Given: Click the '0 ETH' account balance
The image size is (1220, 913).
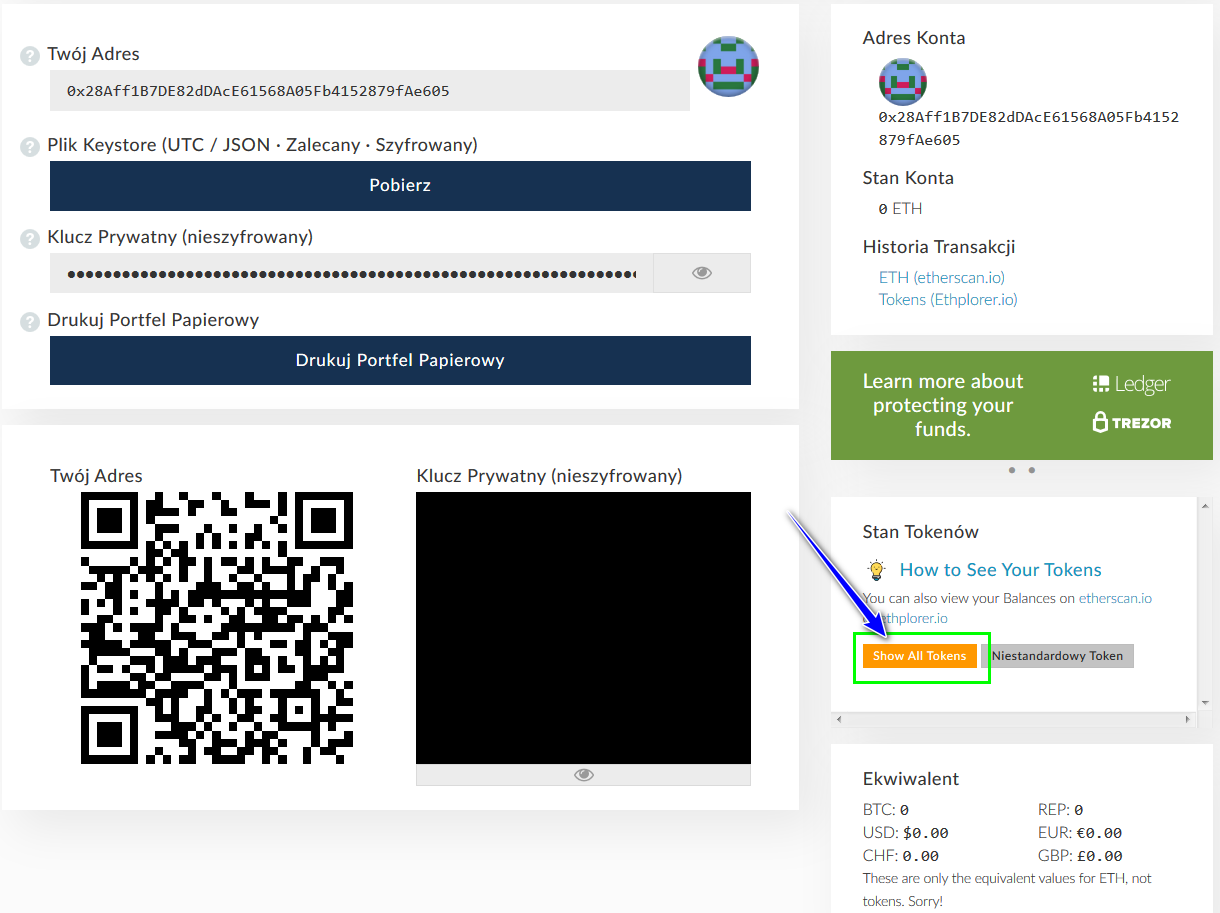Looking at the screenshot, I should pos(900,209).
